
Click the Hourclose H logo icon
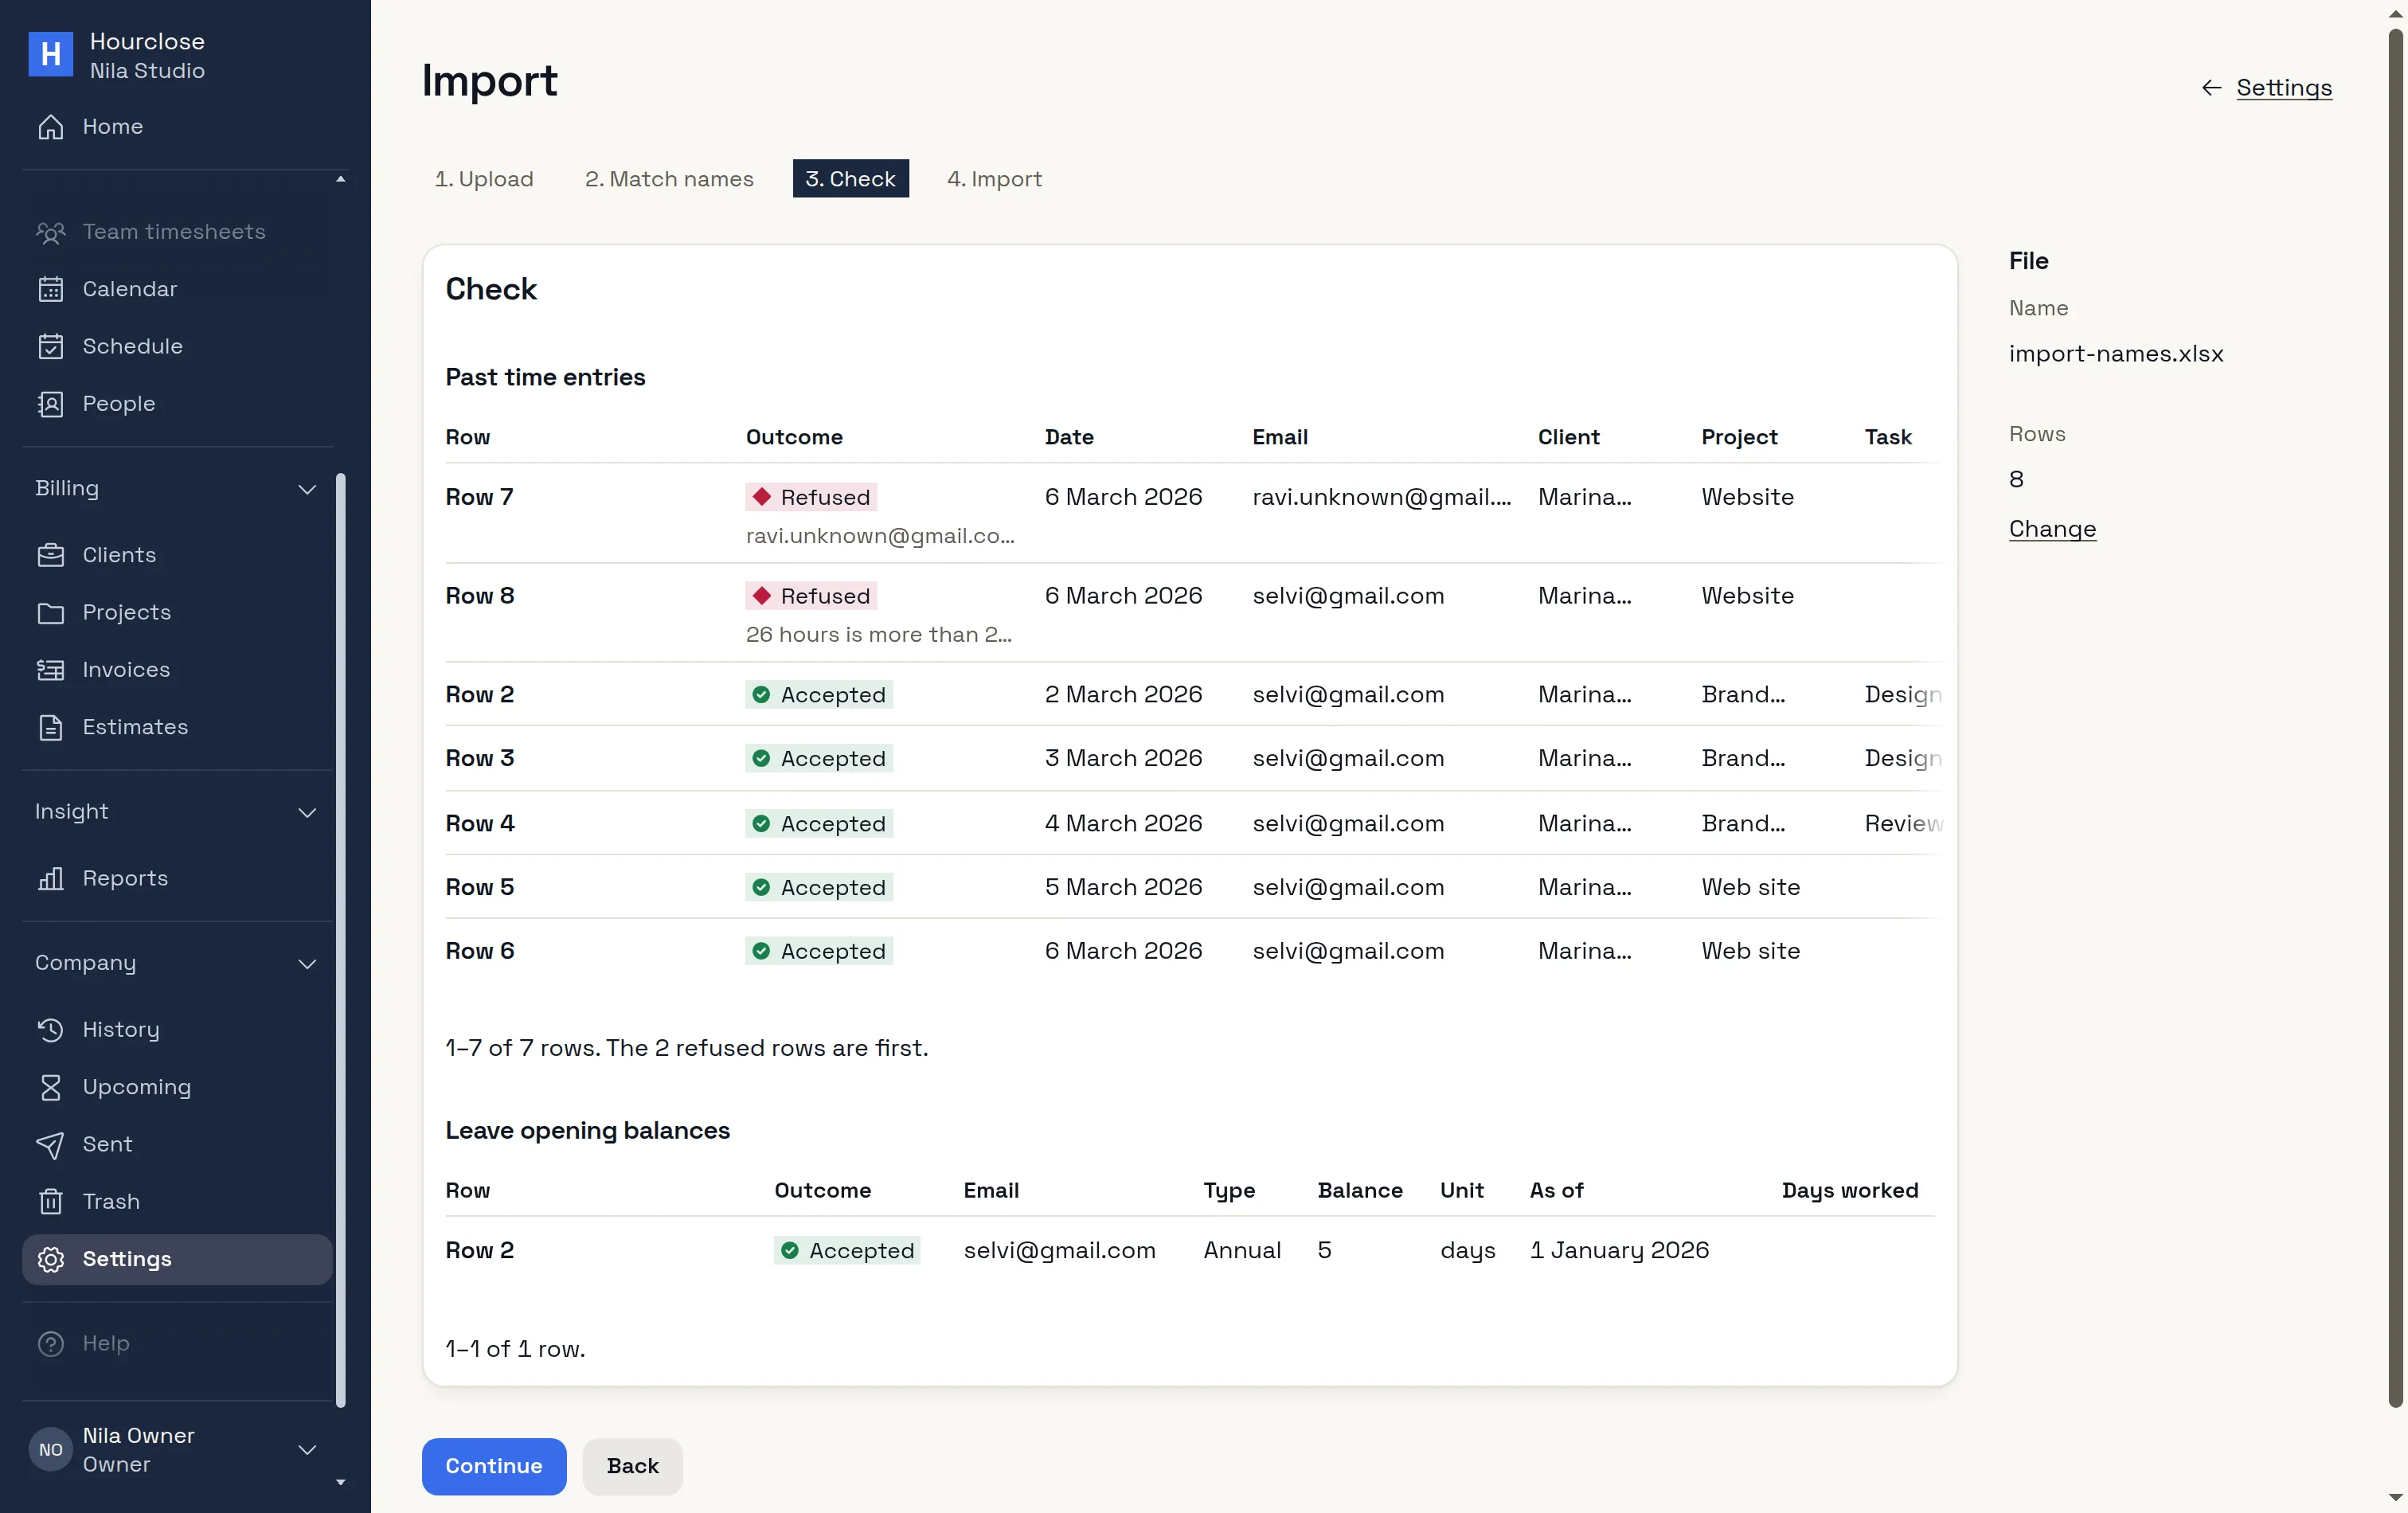tap(50, 54)
